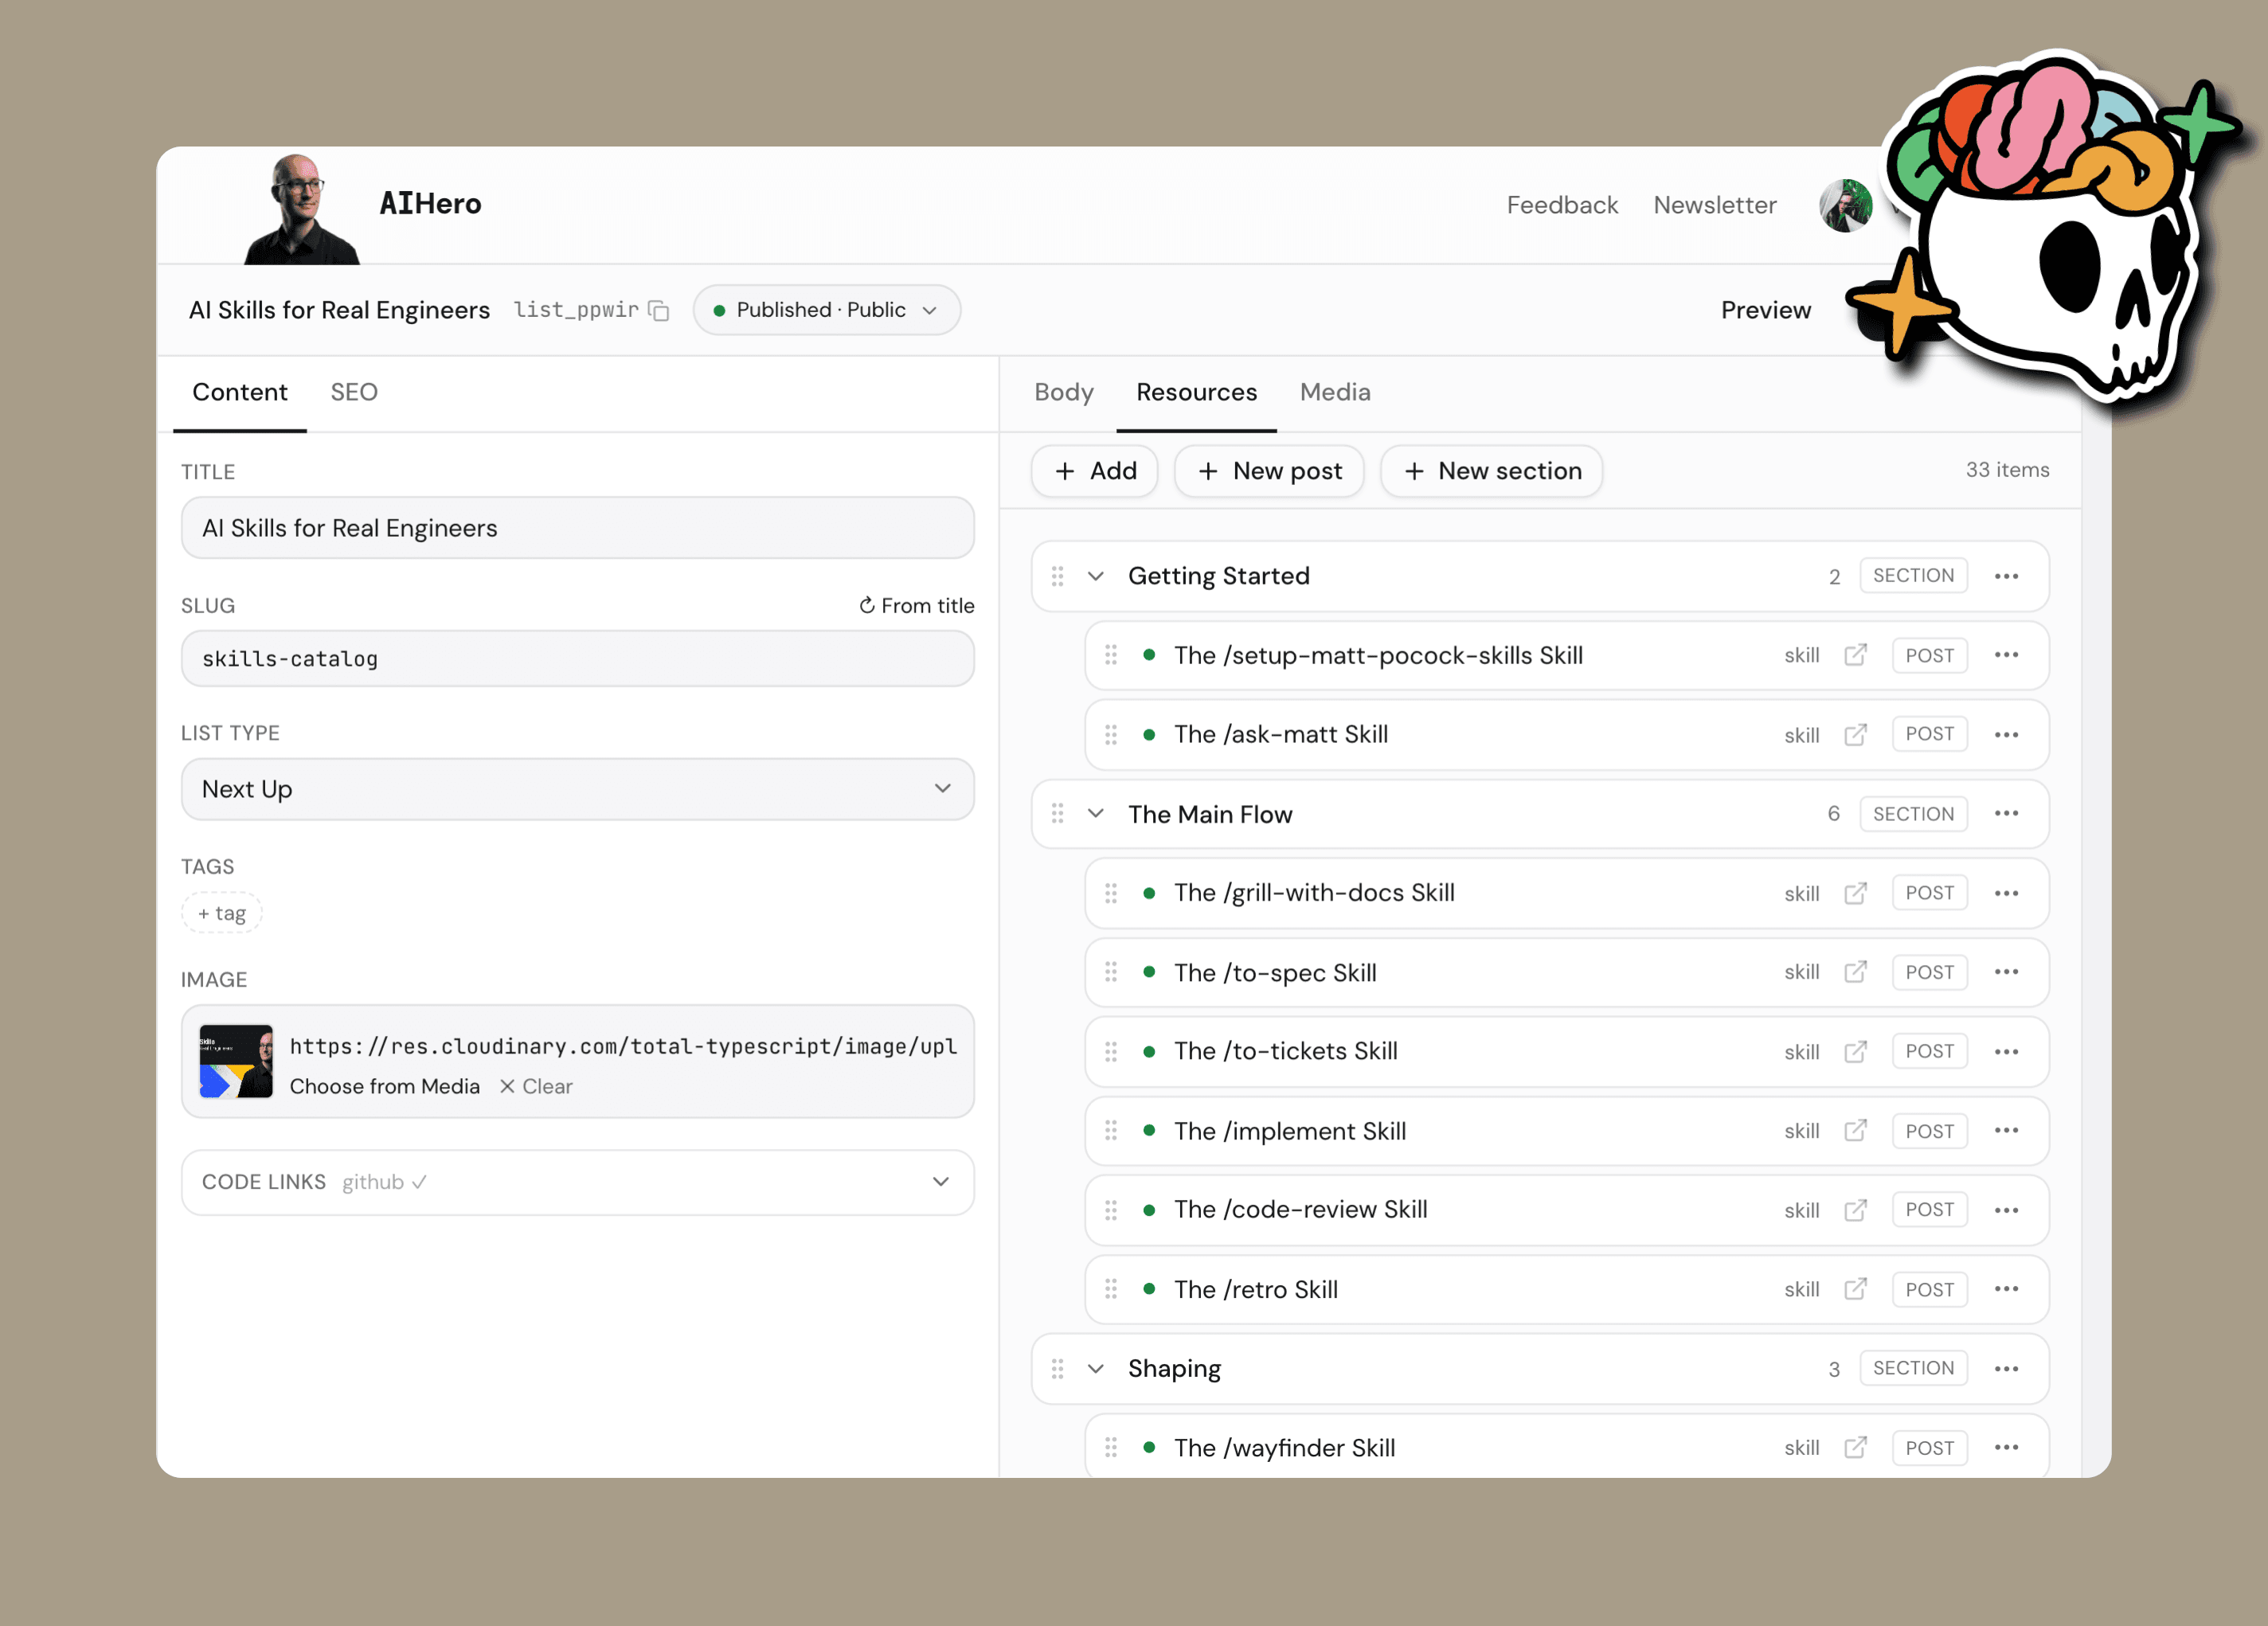Image resolution: width=2268 pixels, height=1626 pixels.
Task: Grab drag handle of /ask-matt Skill row
Action: 1110,735
